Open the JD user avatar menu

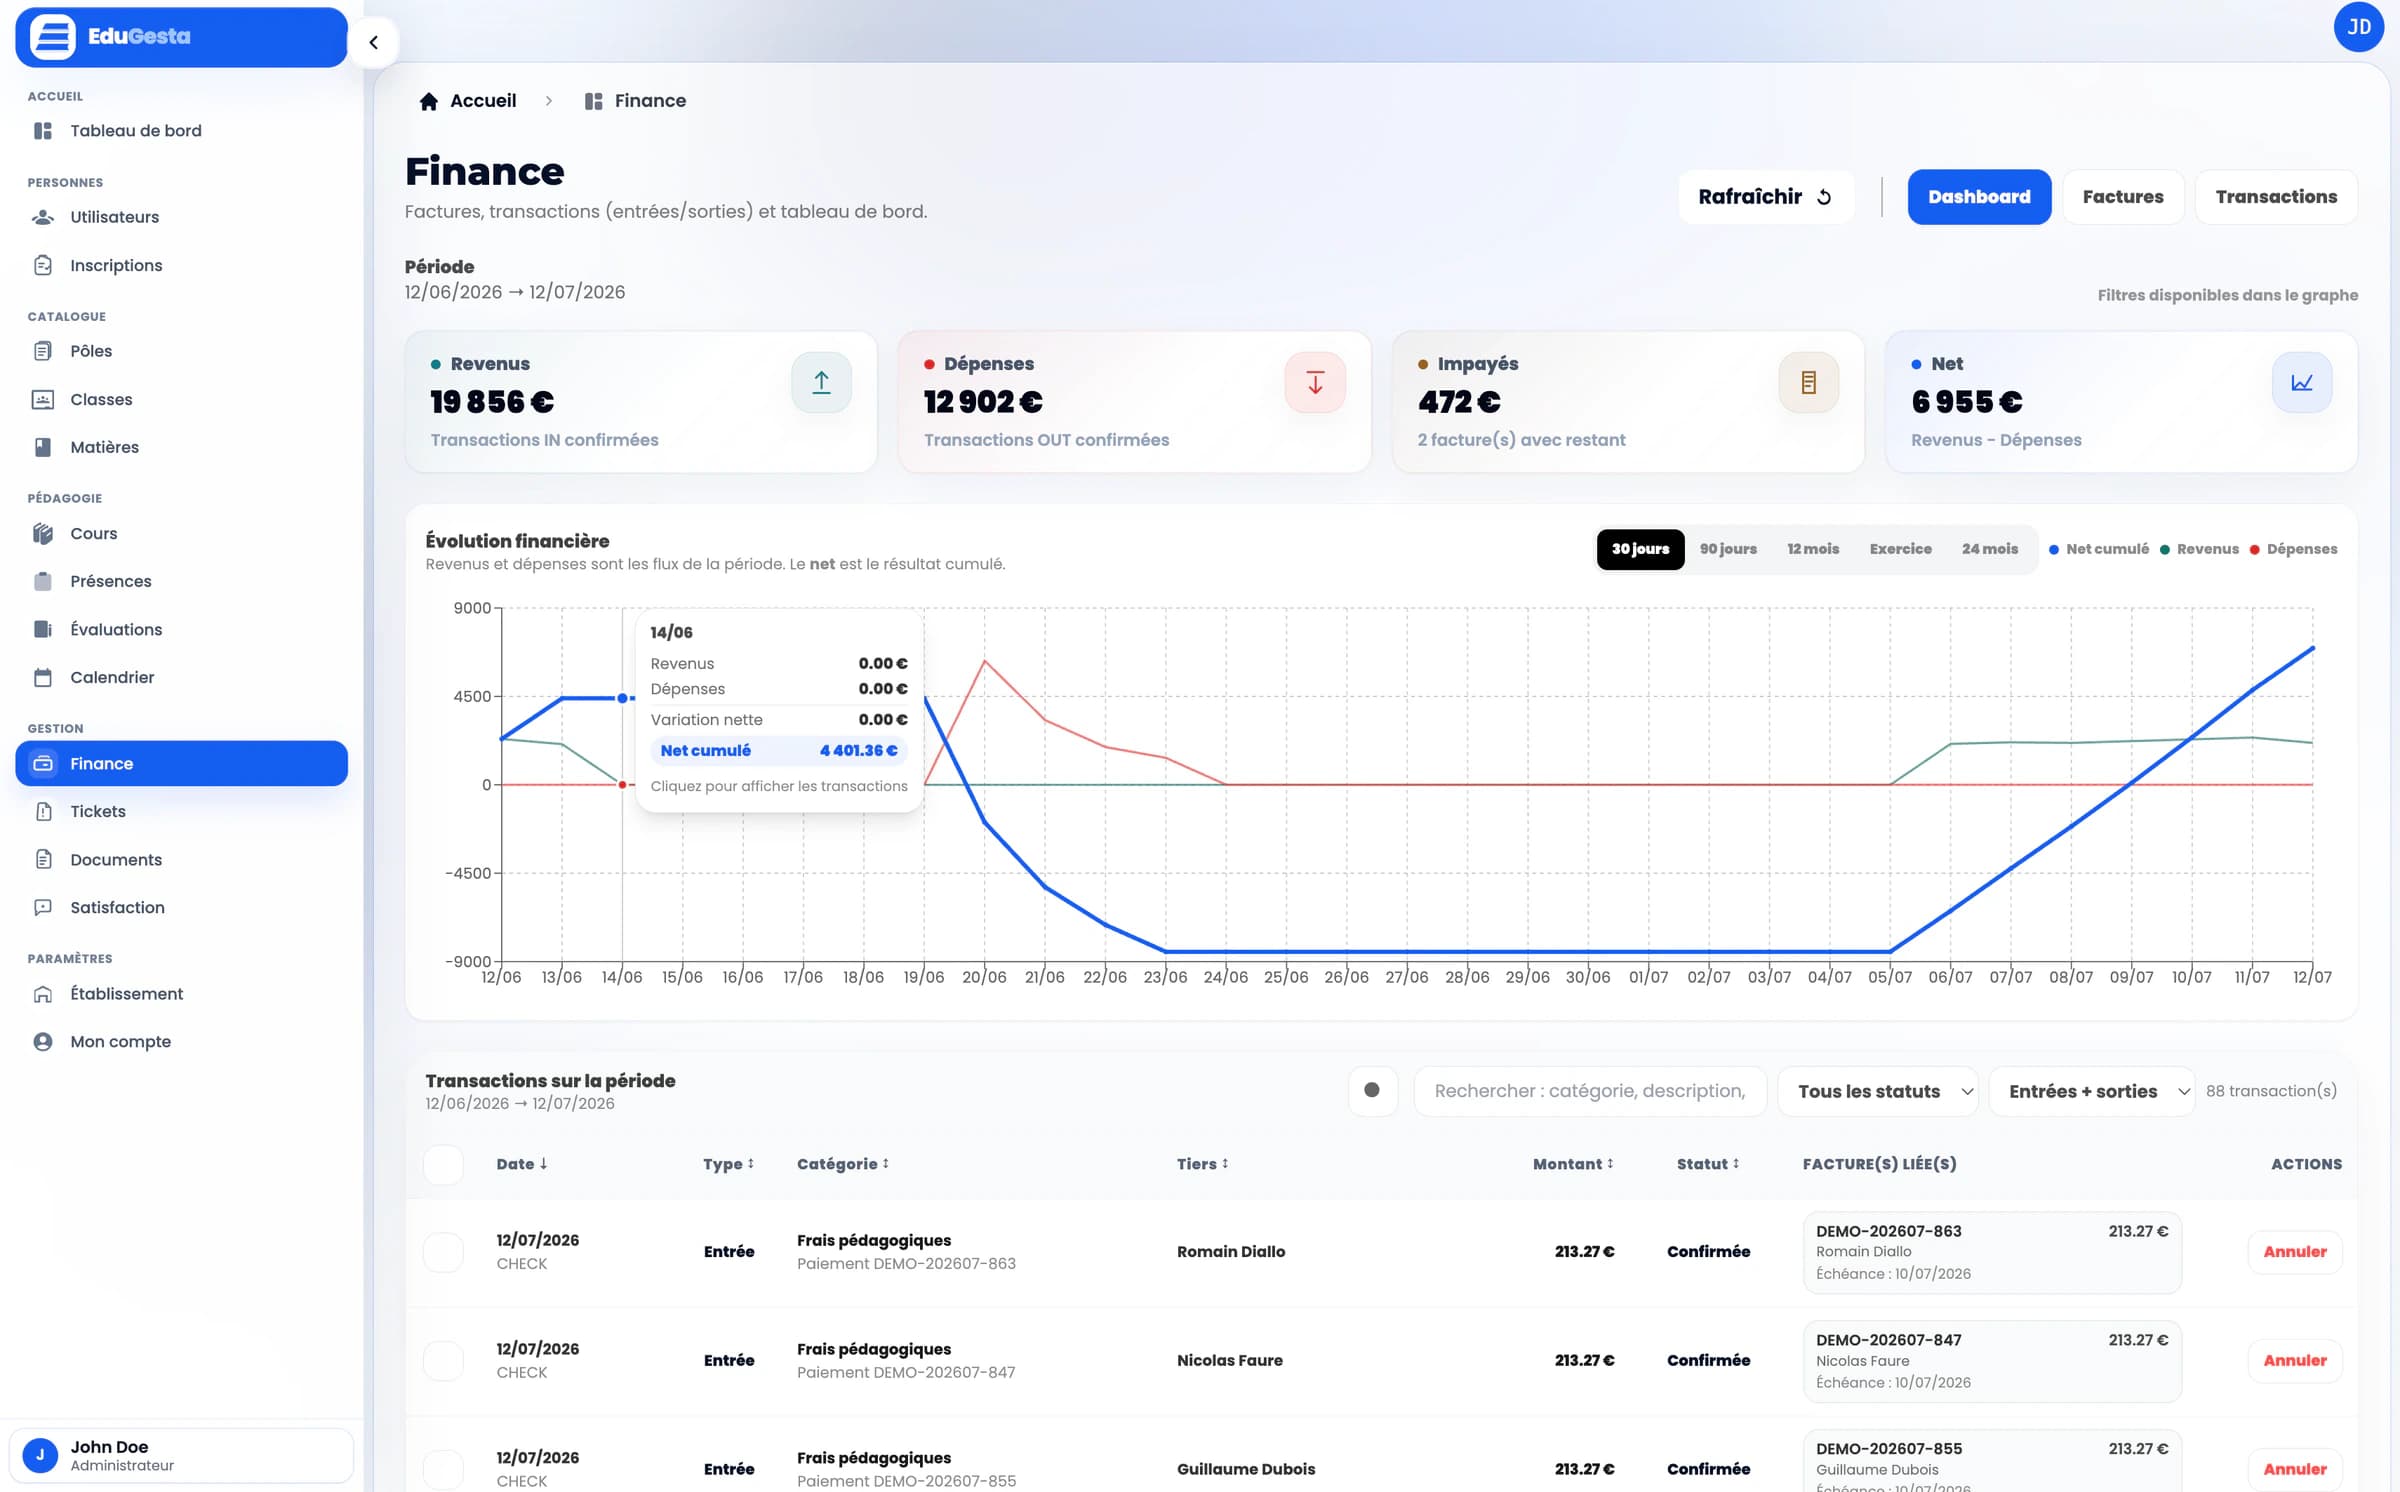click(x=2358, y=27)
